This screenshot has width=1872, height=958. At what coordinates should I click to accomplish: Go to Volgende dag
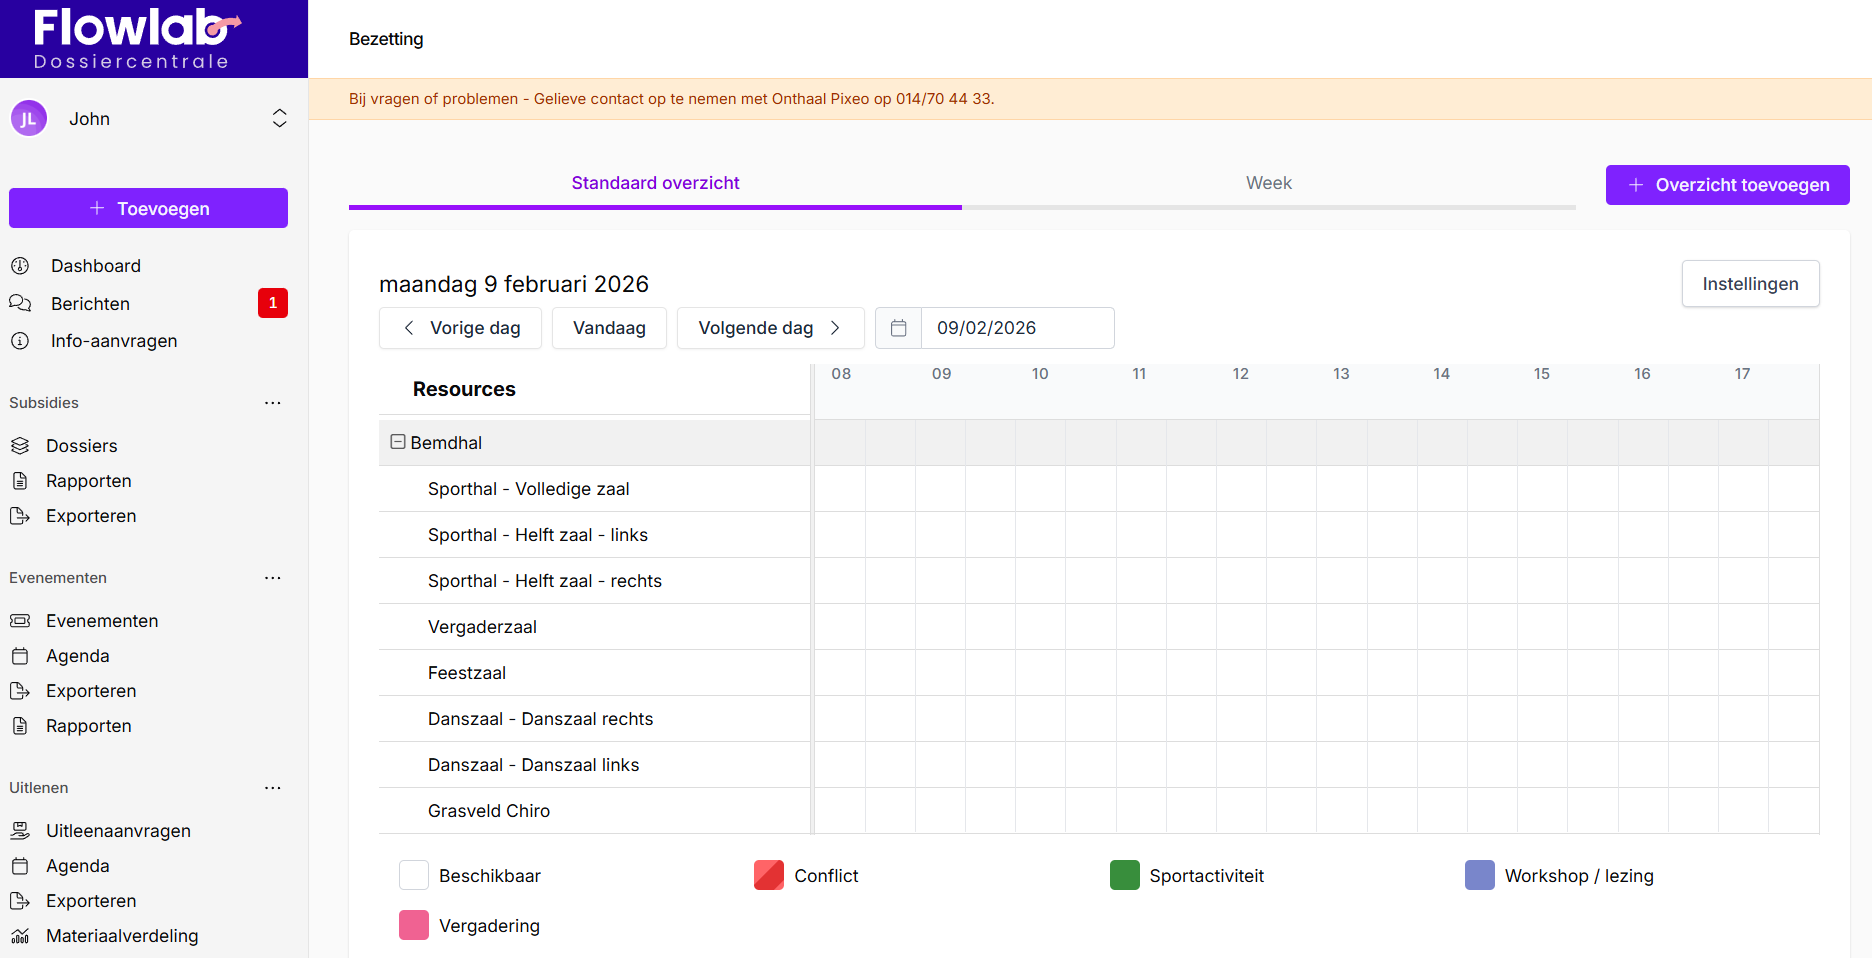(x=770, y=328)
